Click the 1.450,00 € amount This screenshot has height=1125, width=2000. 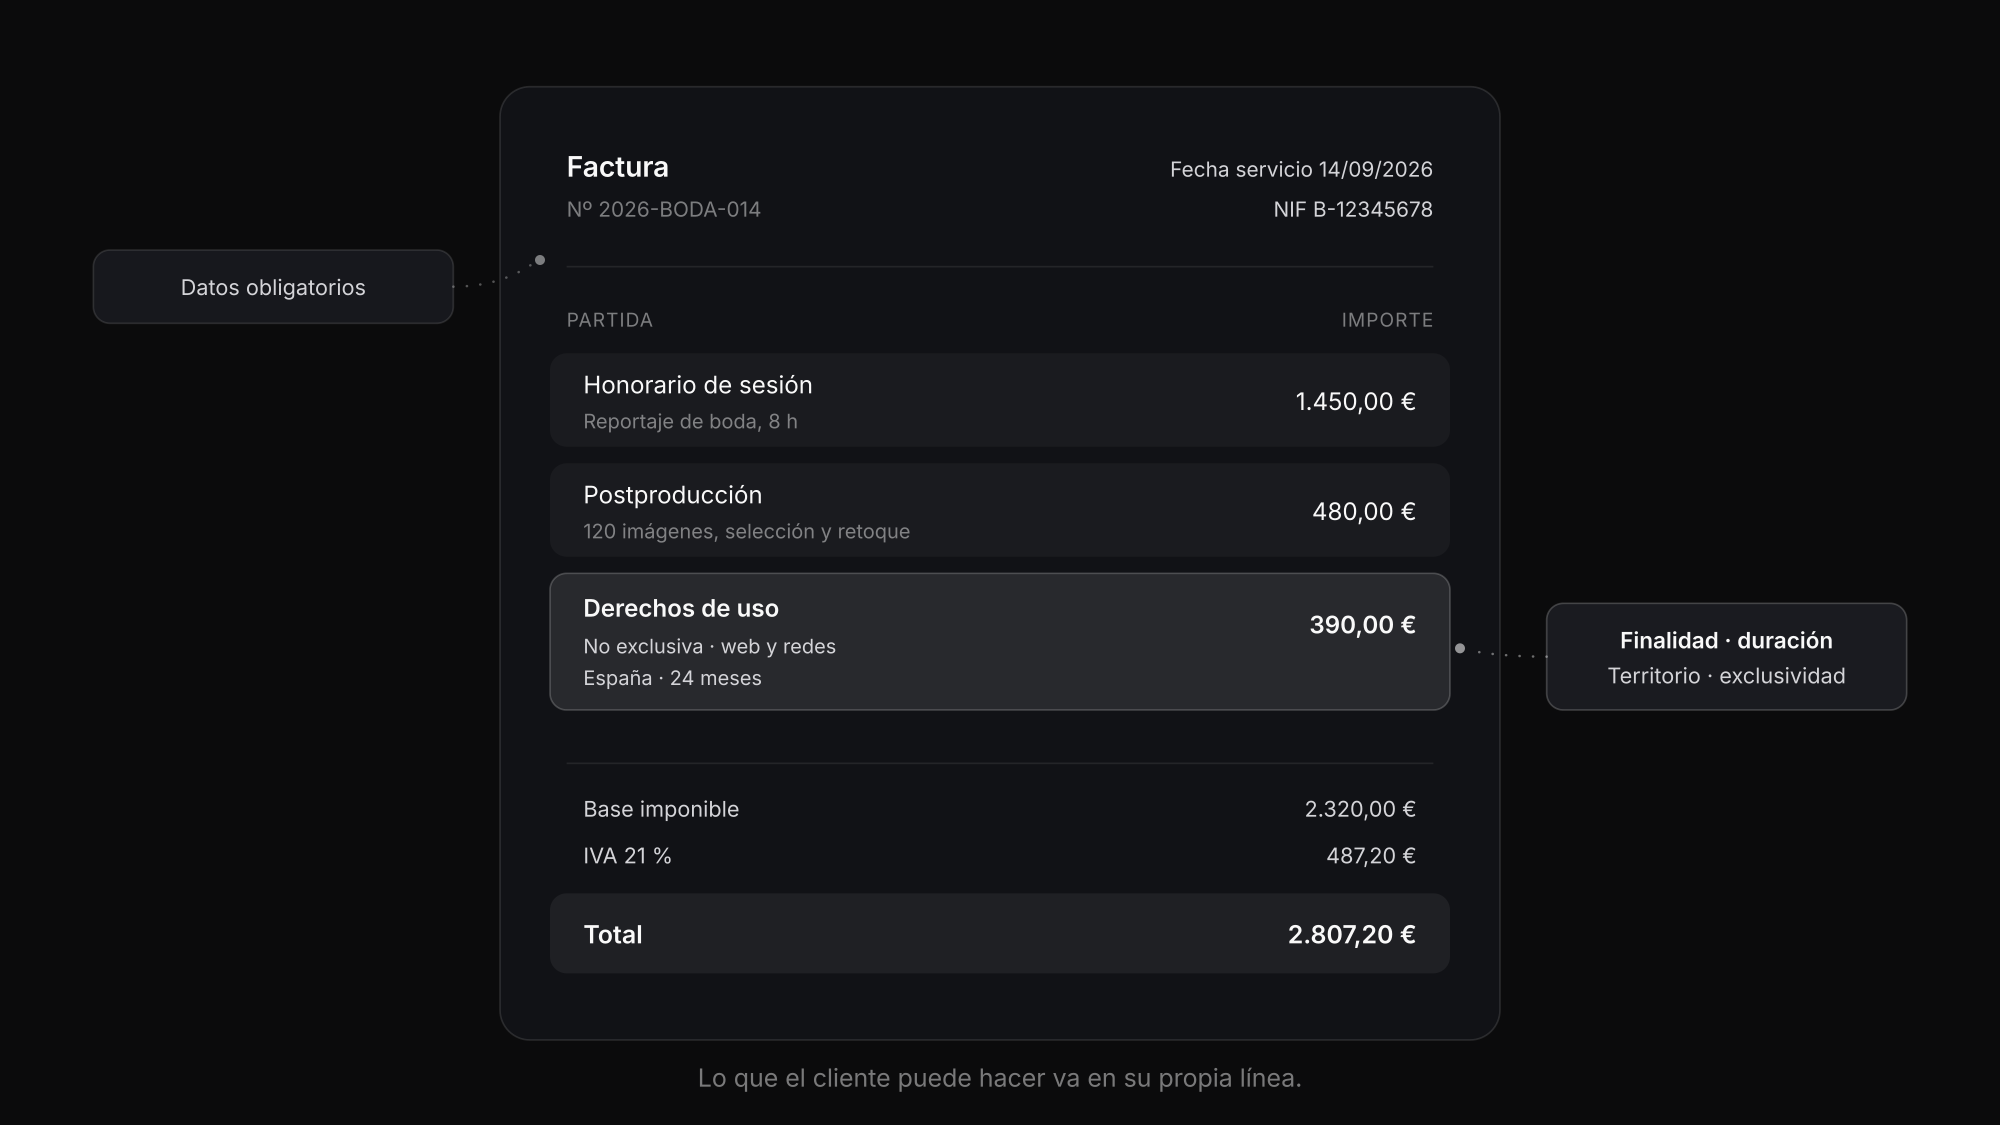click(1355, 401)
